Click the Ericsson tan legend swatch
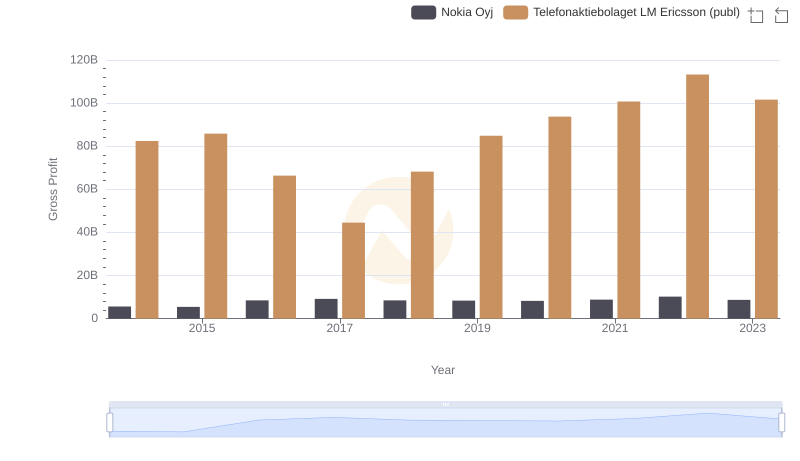 click(x=515, y=12)
